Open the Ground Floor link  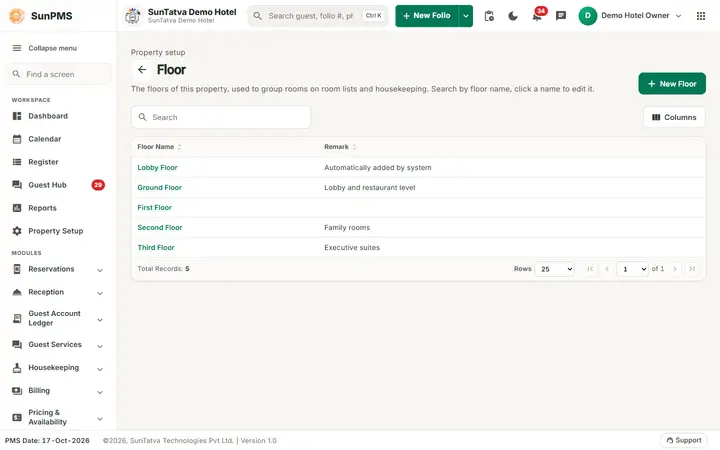pos(159,187)
